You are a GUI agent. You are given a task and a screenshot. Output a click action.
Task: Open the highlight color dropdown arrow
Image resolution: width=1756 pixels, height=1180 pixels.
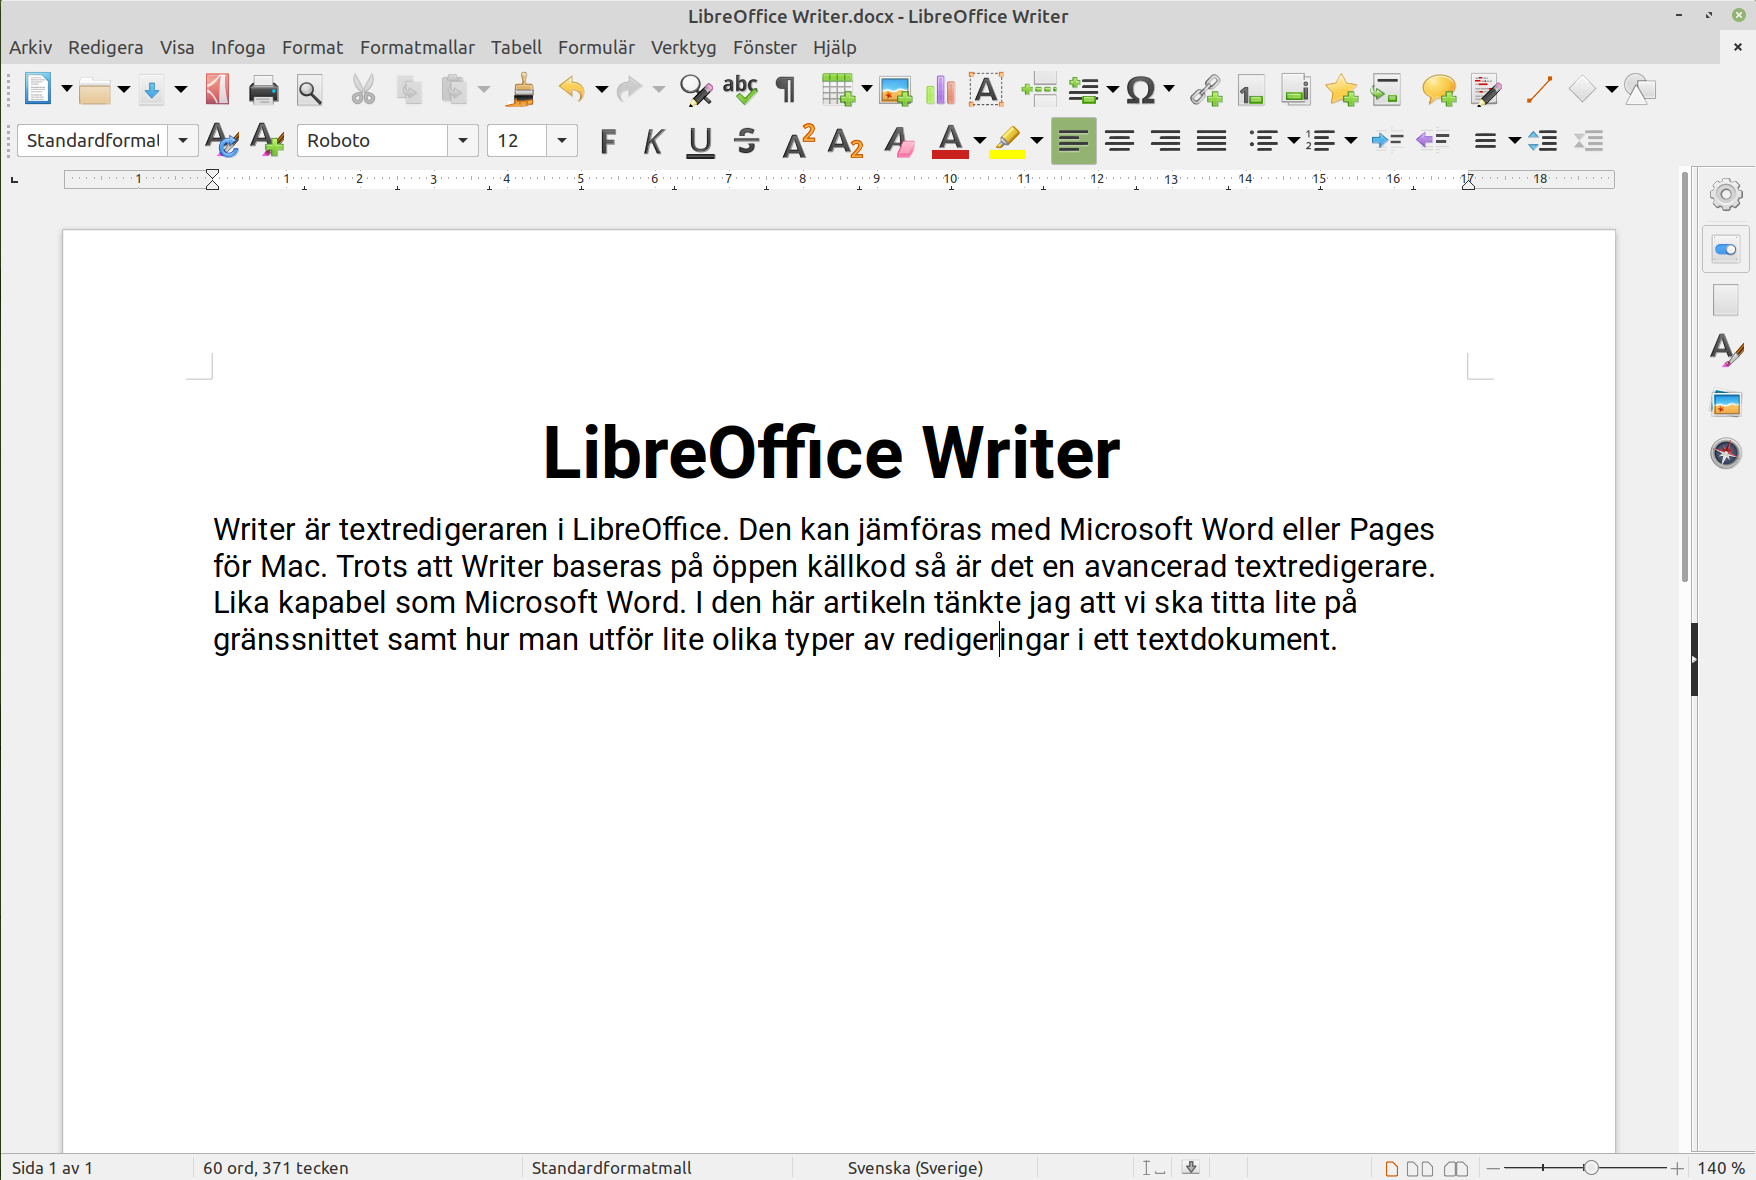(x=1035, y=141)
